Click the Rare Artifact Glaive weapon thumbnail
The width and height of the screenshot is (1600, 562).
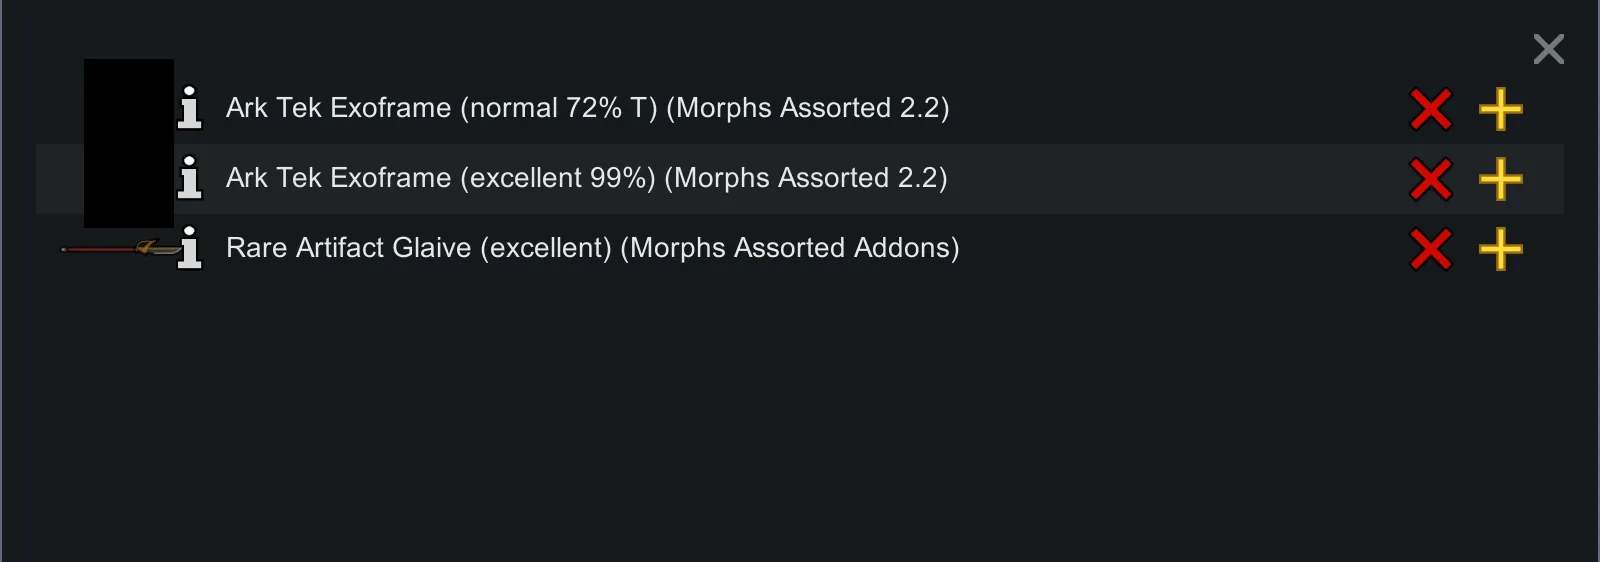[118, 248]
